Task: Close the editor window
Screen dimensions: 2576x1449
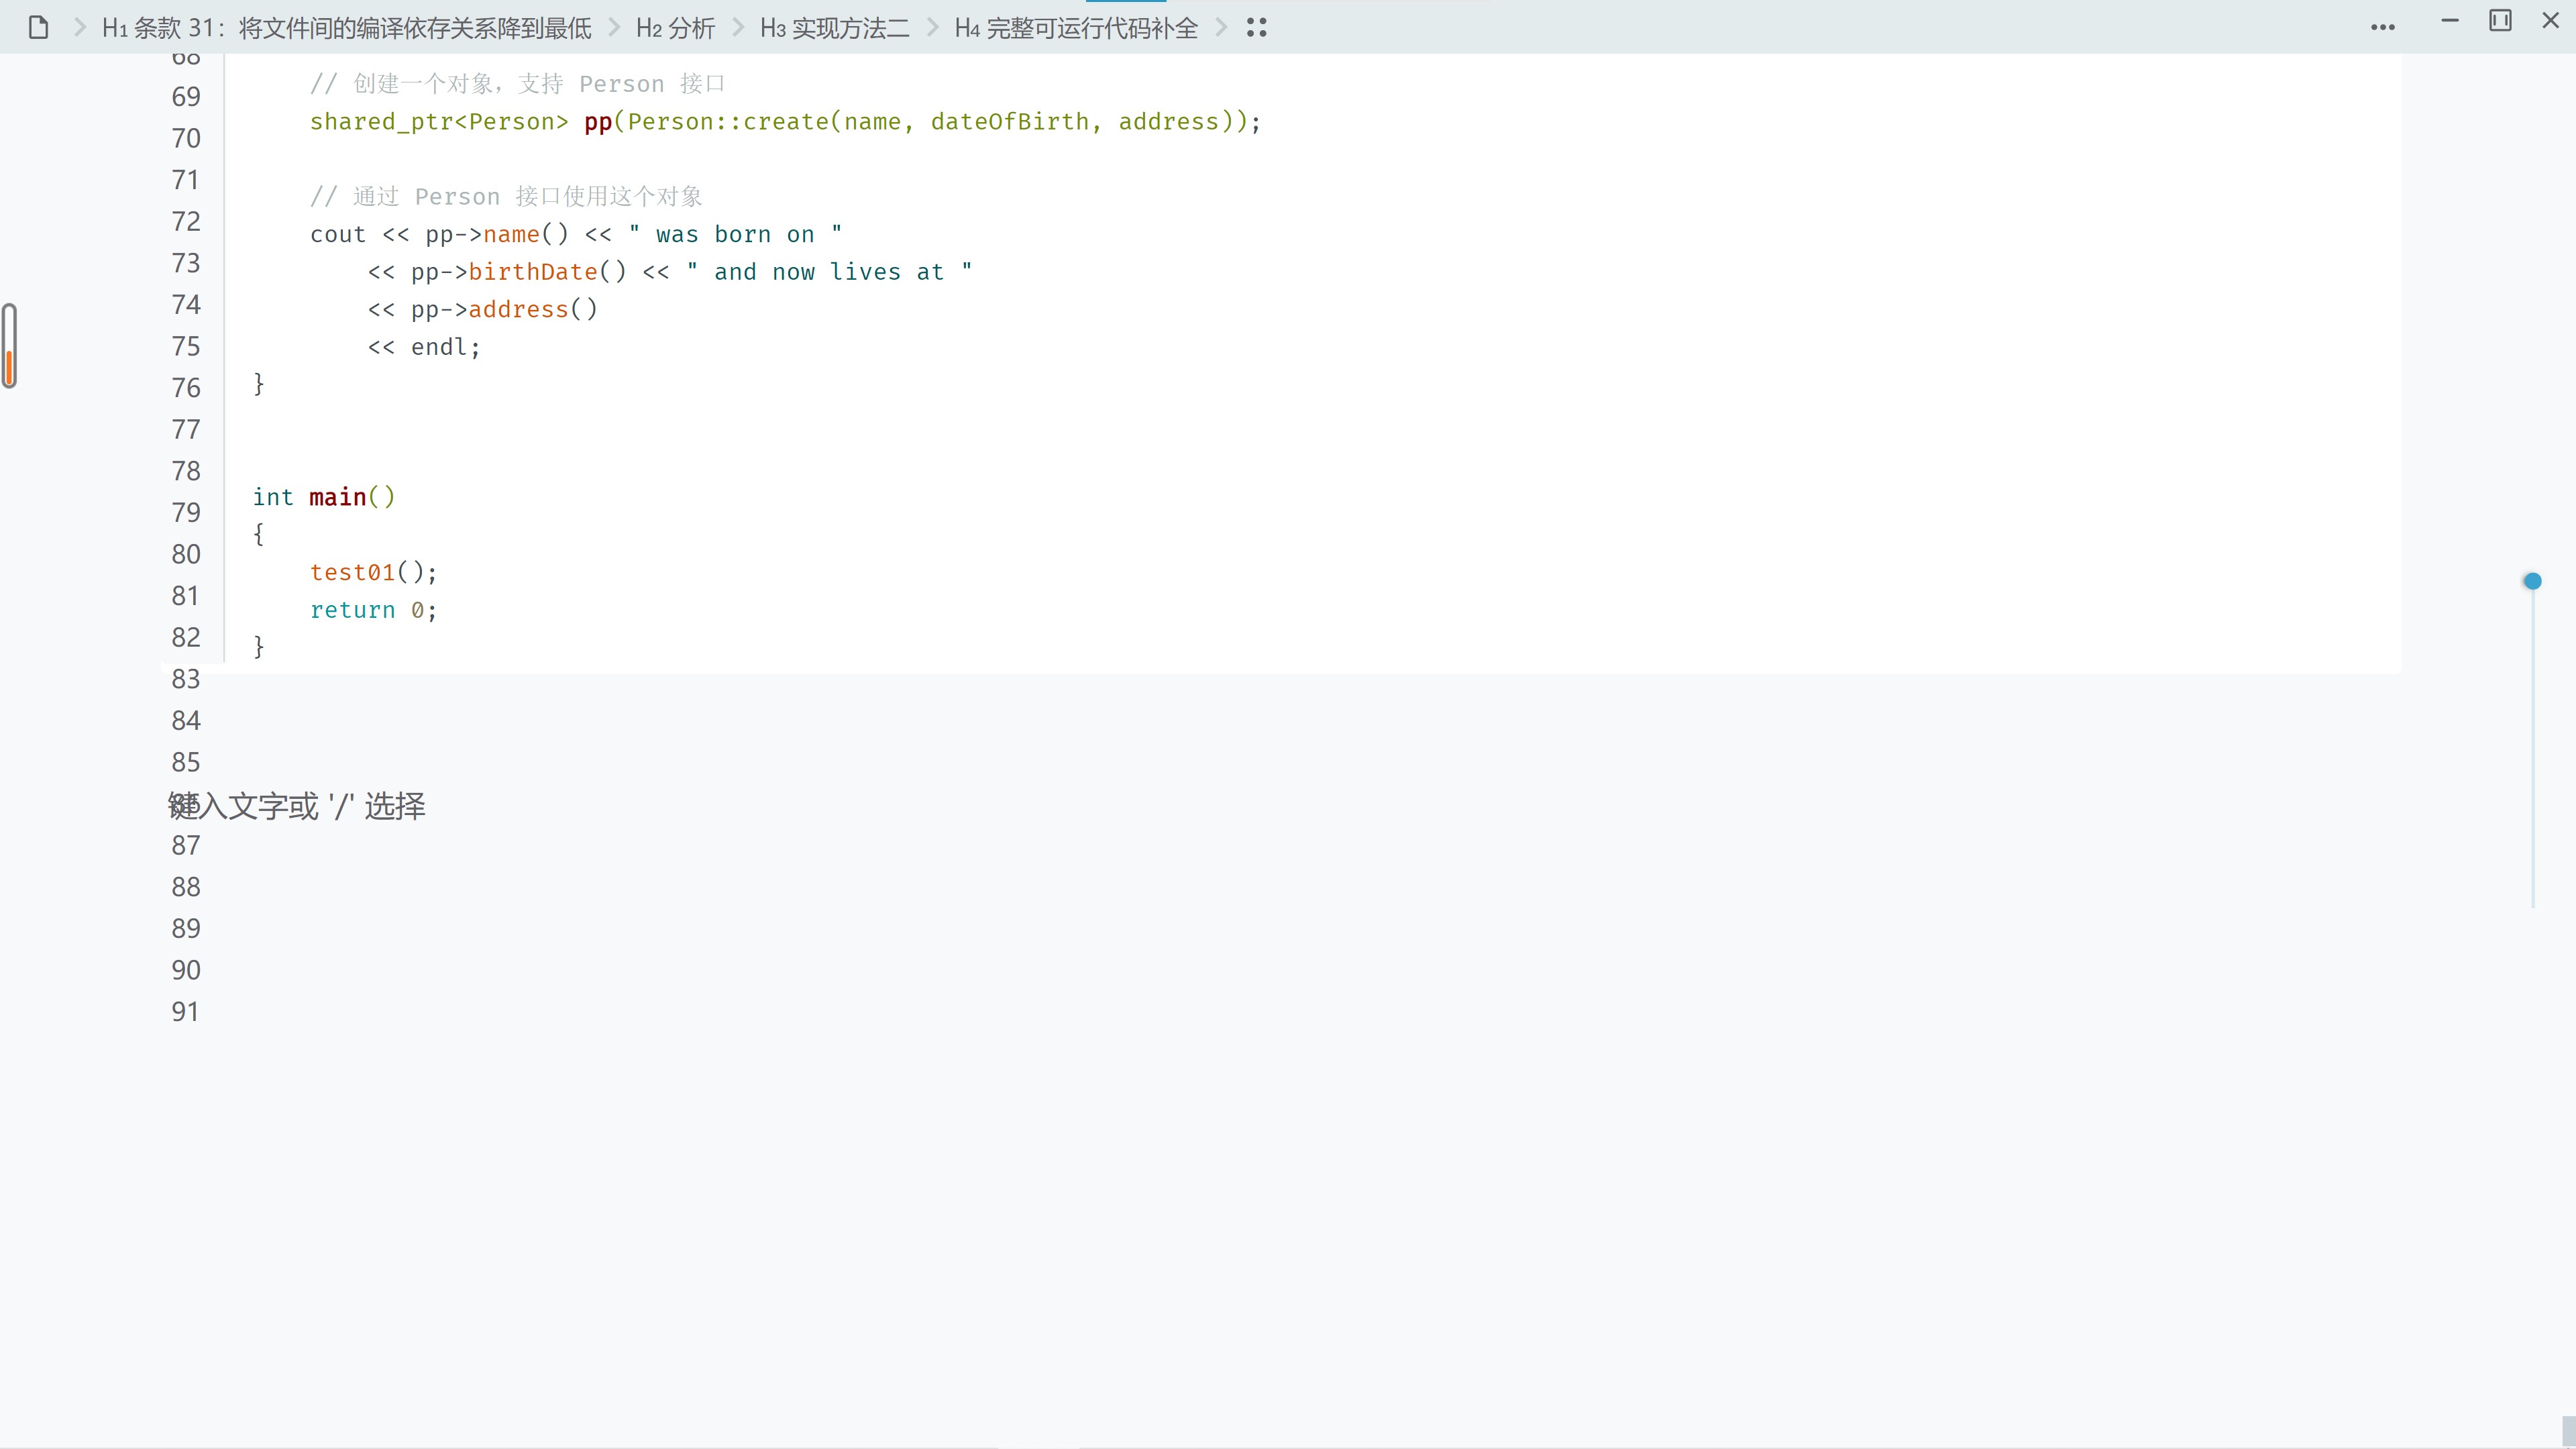Action: 2550,21
